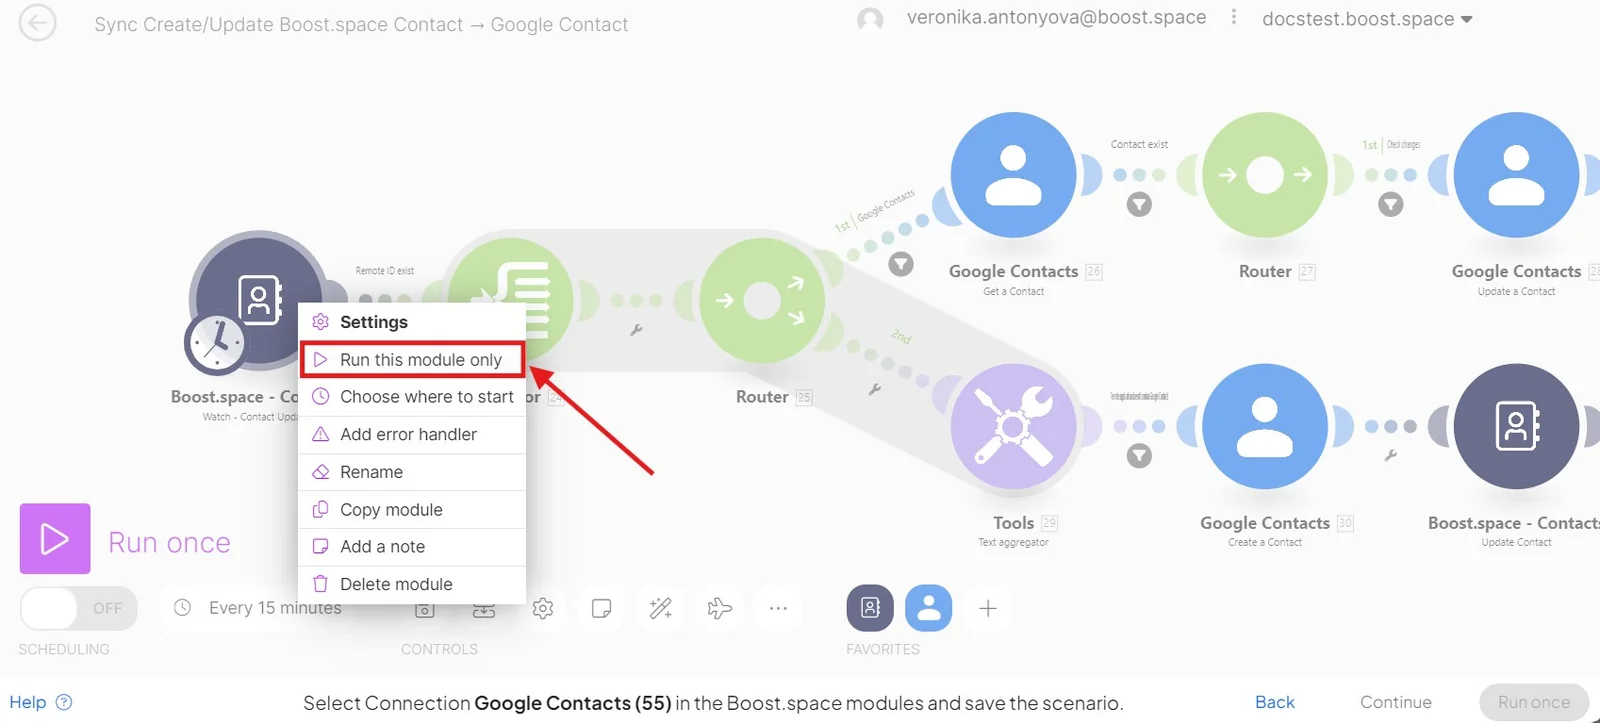Click the wrench icon before Router 25
The height and width of the screenshot is (723, 1600).
coord(636,330)
